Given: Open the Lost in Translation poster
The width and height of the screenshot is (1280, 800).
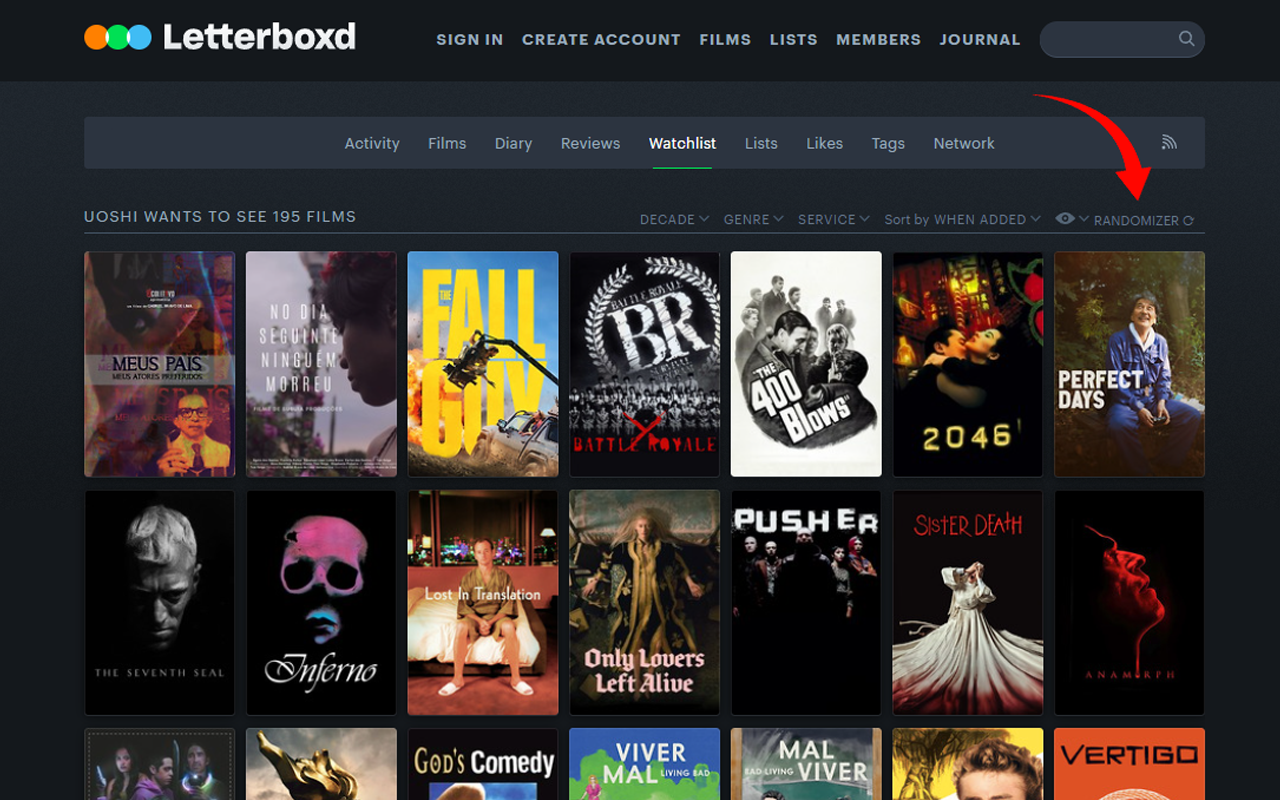Looking at the screenshot, I should [x=483, y=603].
